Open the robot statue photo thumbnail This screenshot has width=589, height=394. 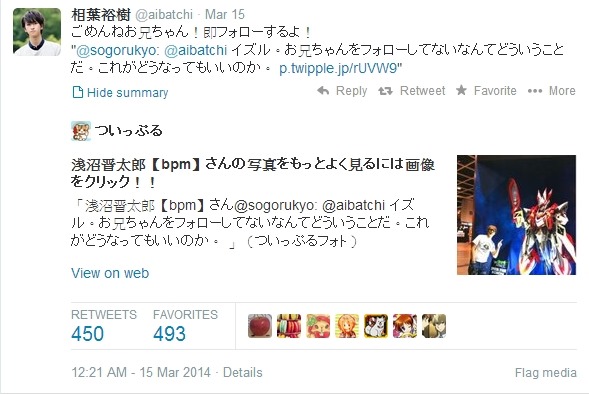(516, 215)
